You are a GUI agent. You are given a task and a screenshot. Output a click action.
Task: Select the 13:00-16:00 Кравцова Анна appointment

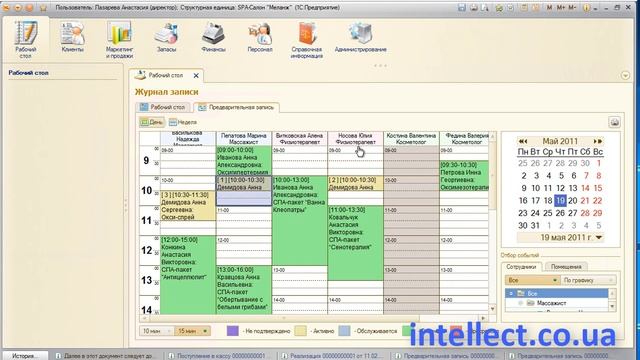[x=244, y=290]
